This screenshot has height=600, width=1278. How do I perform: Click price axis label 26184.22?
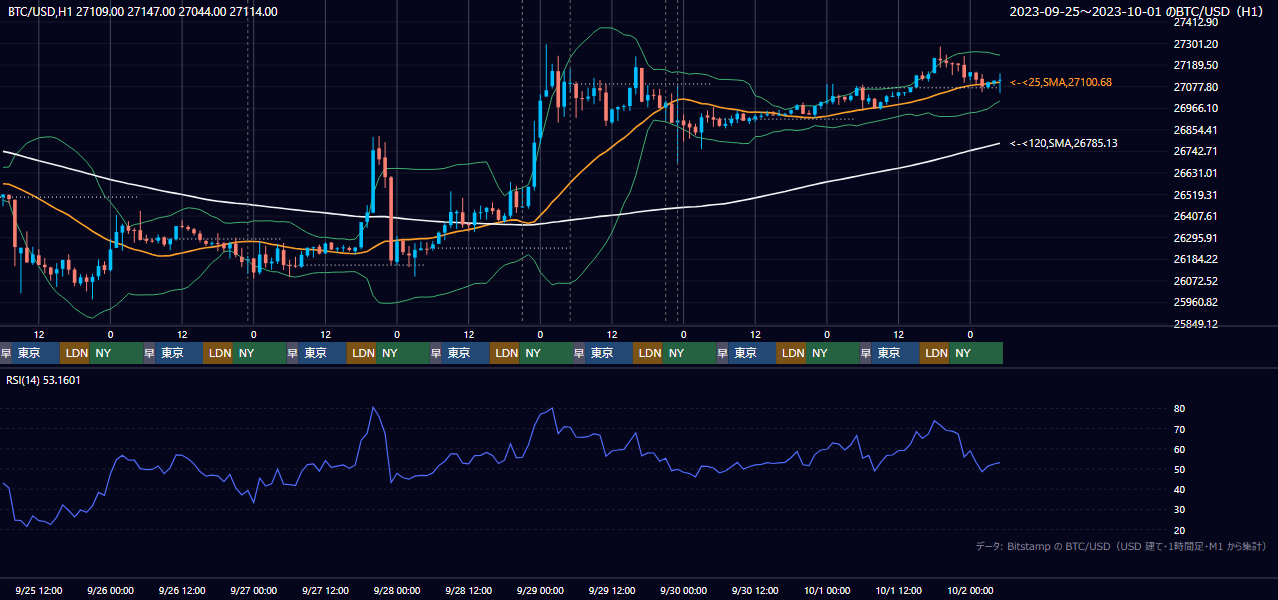click(x=1195, y=259)
